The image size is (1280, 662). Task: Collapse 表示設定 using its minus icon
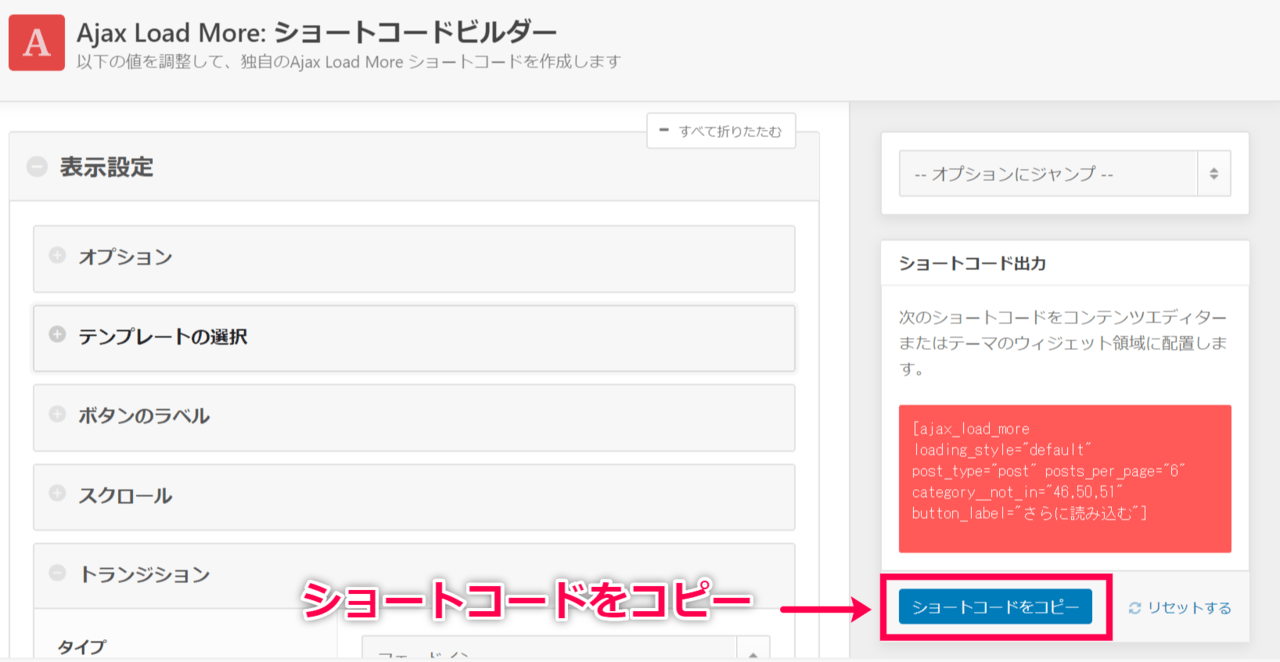coord(37,168)
